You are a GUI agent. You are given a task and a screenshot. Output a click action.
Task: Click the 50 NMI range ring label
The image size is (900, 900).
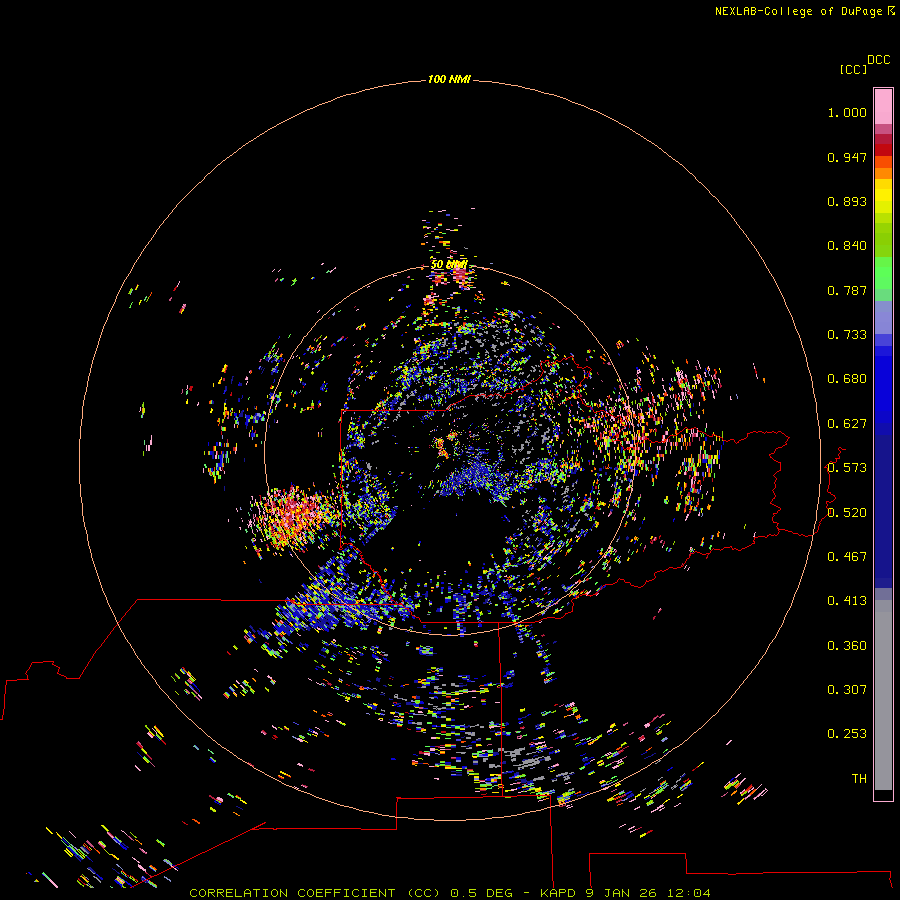(x=449, y=265)
